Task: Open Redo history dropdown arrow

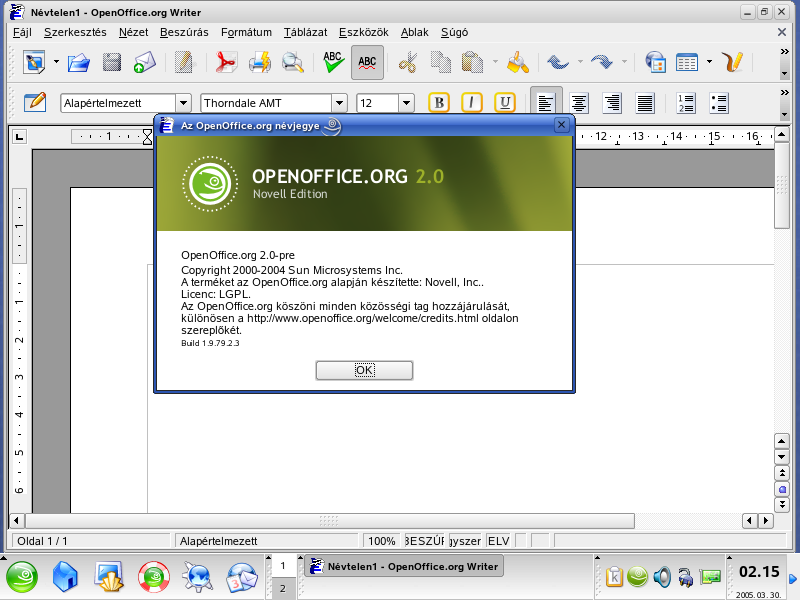Action: click(624, 62)
